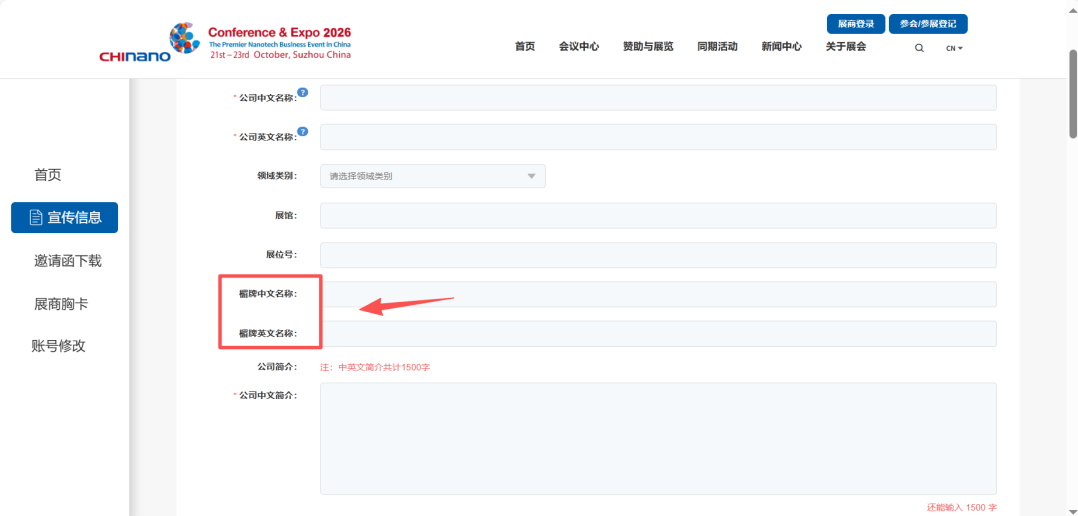This screenshot has width=1078, height=516.
Task: Click the 公司中文简介 text area
Action: coord(657,438)
